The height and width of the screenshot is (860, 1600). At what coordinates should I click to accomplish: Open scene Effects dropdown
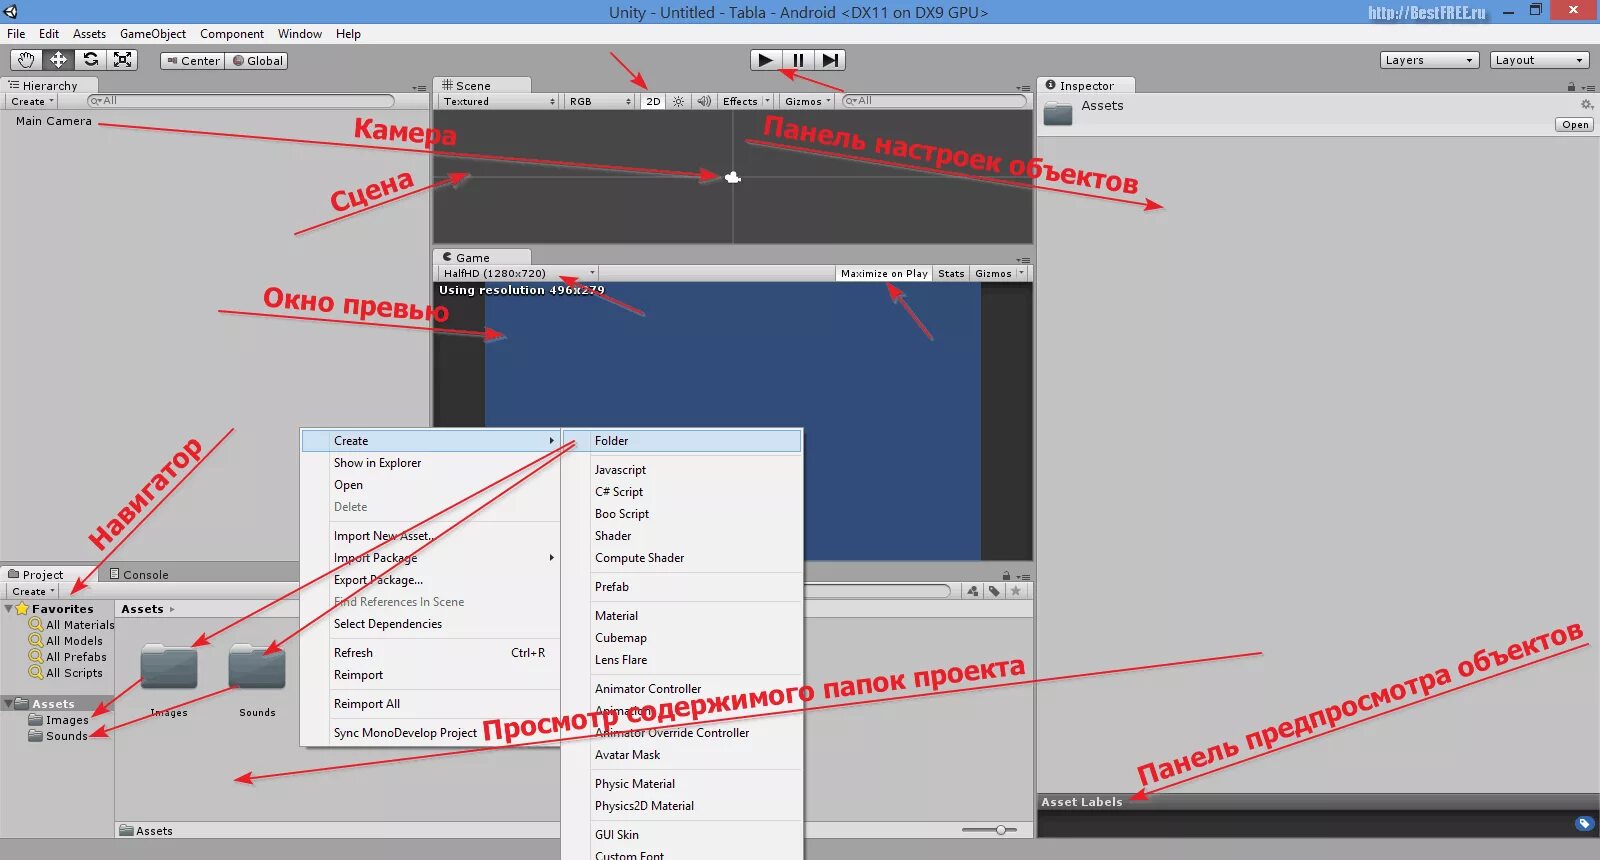click(x=746, y=101)
